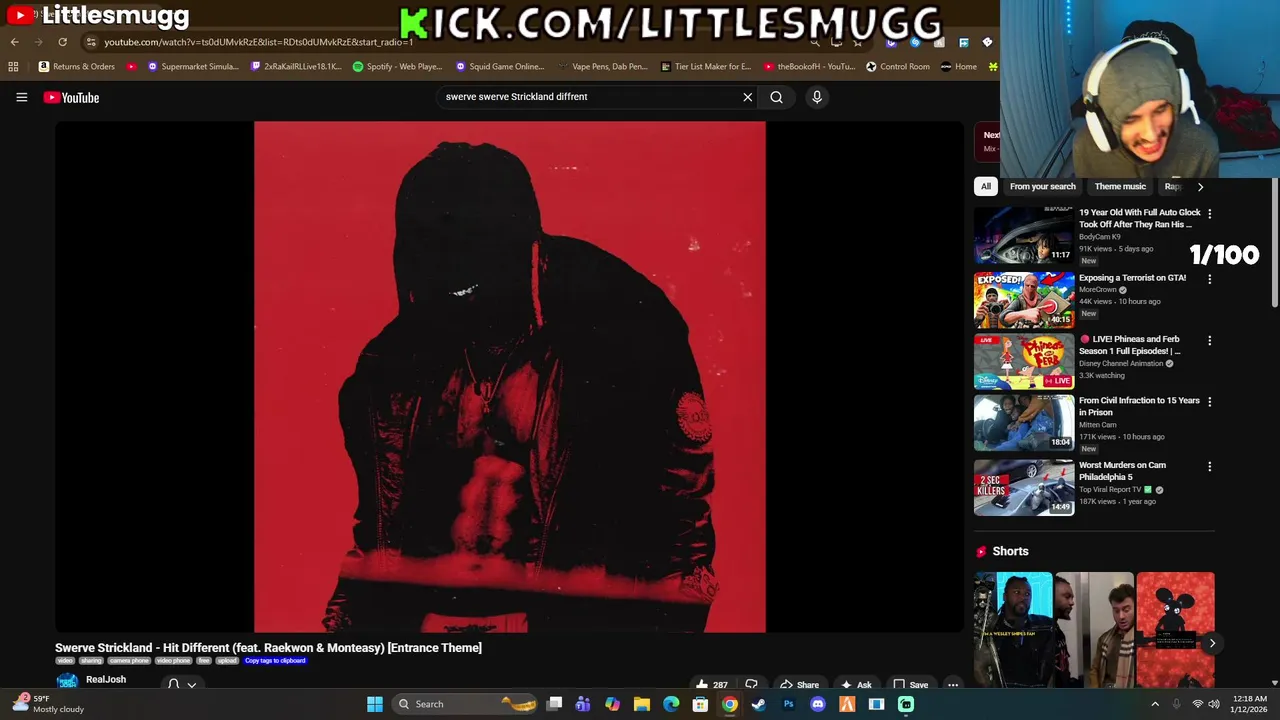
Task: Open the Squid Game Online bookmark
Action: [499, 67]
